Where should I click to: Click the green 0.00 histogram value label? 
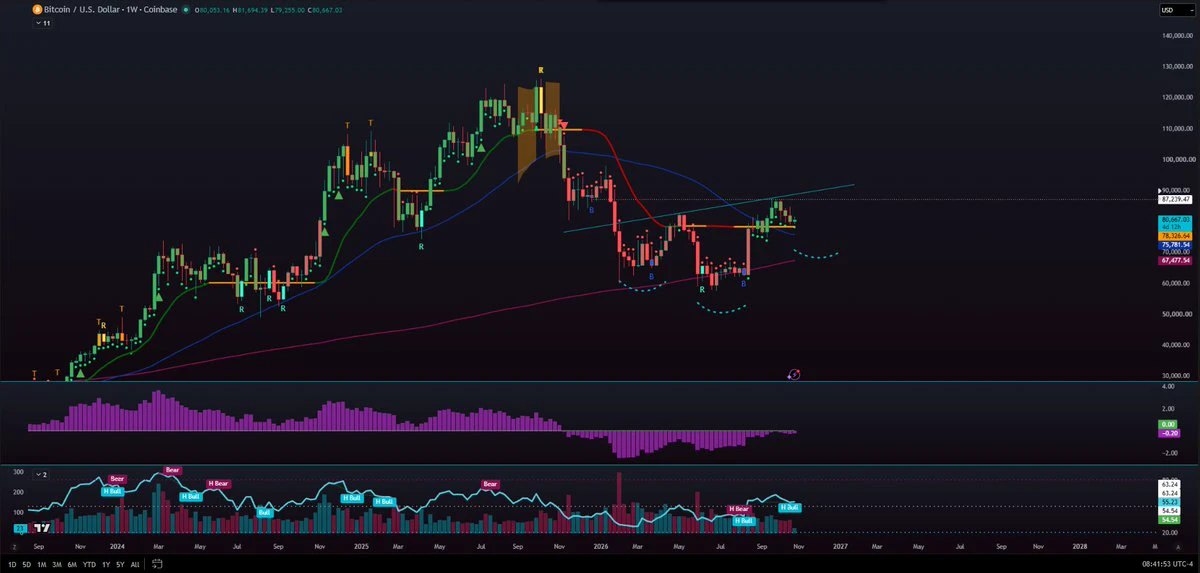1168,425
